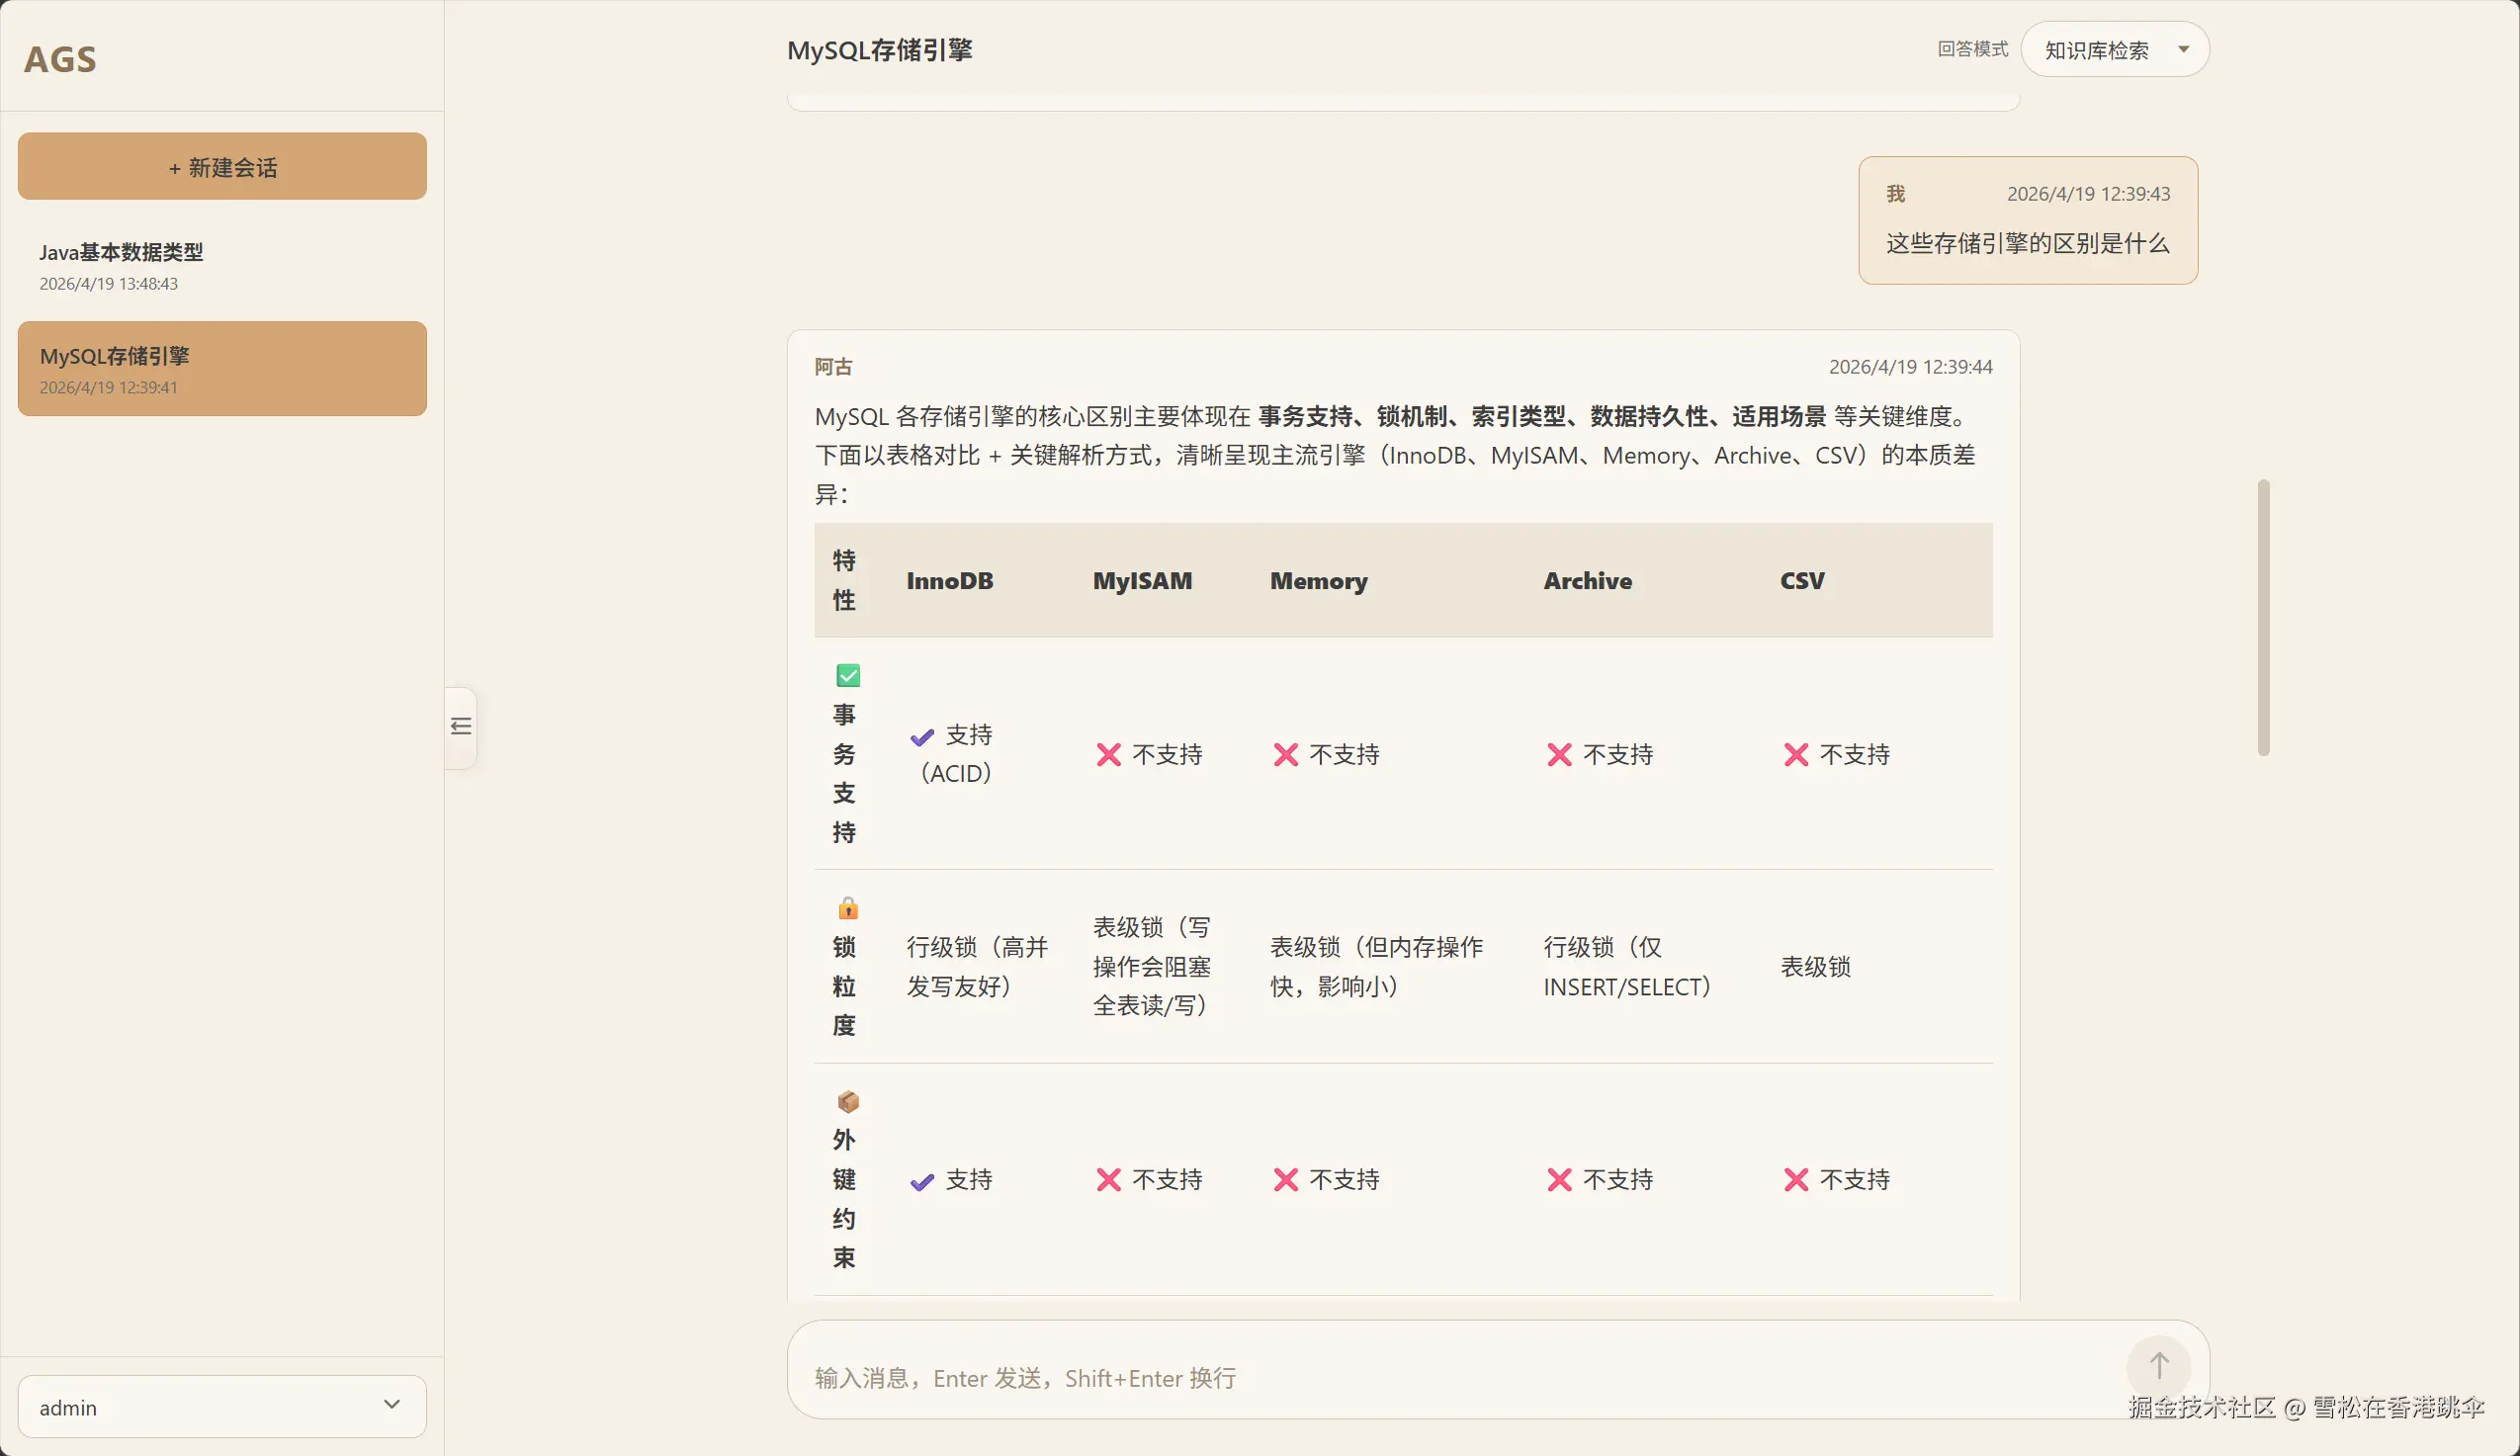The width and height of the screenshot is (2520, 1456).
Task: Click the send message arrow icon
Action: [2158, 1365]
